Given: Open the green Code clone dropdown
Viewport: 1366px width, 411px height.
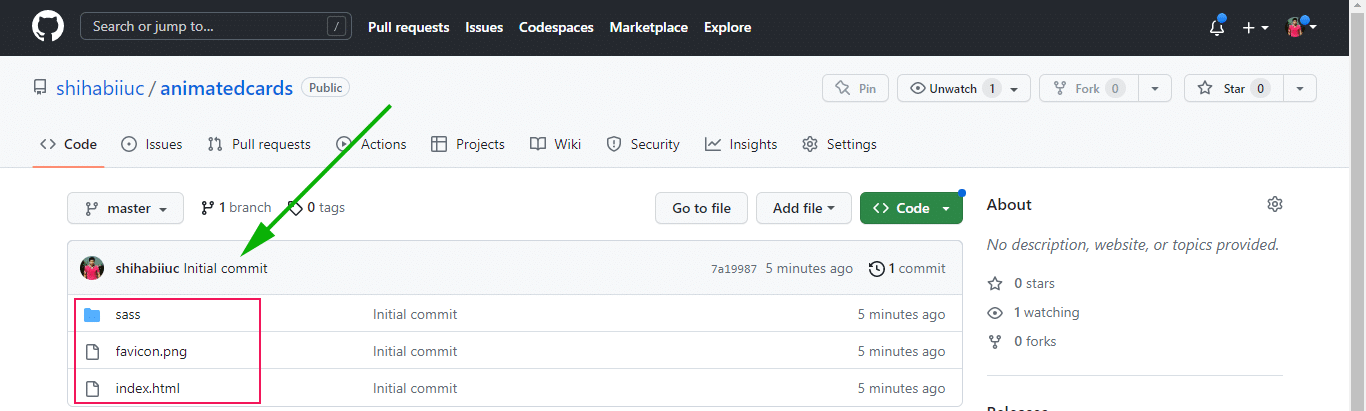Looking at the screenshot, I should (x=911, y=208).
